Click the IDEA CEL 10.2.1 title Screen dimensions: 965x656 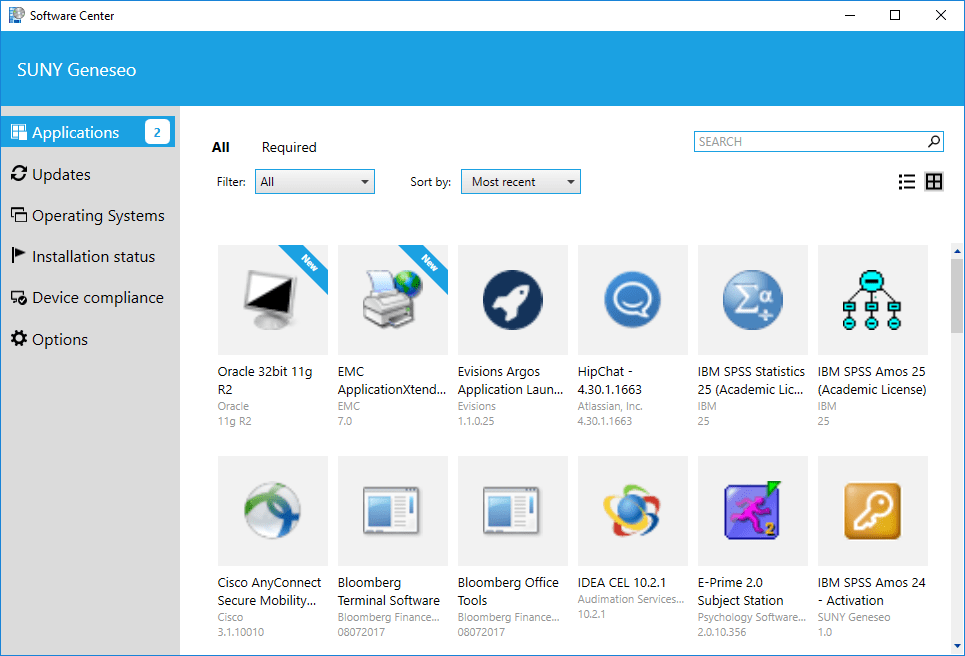622,582
